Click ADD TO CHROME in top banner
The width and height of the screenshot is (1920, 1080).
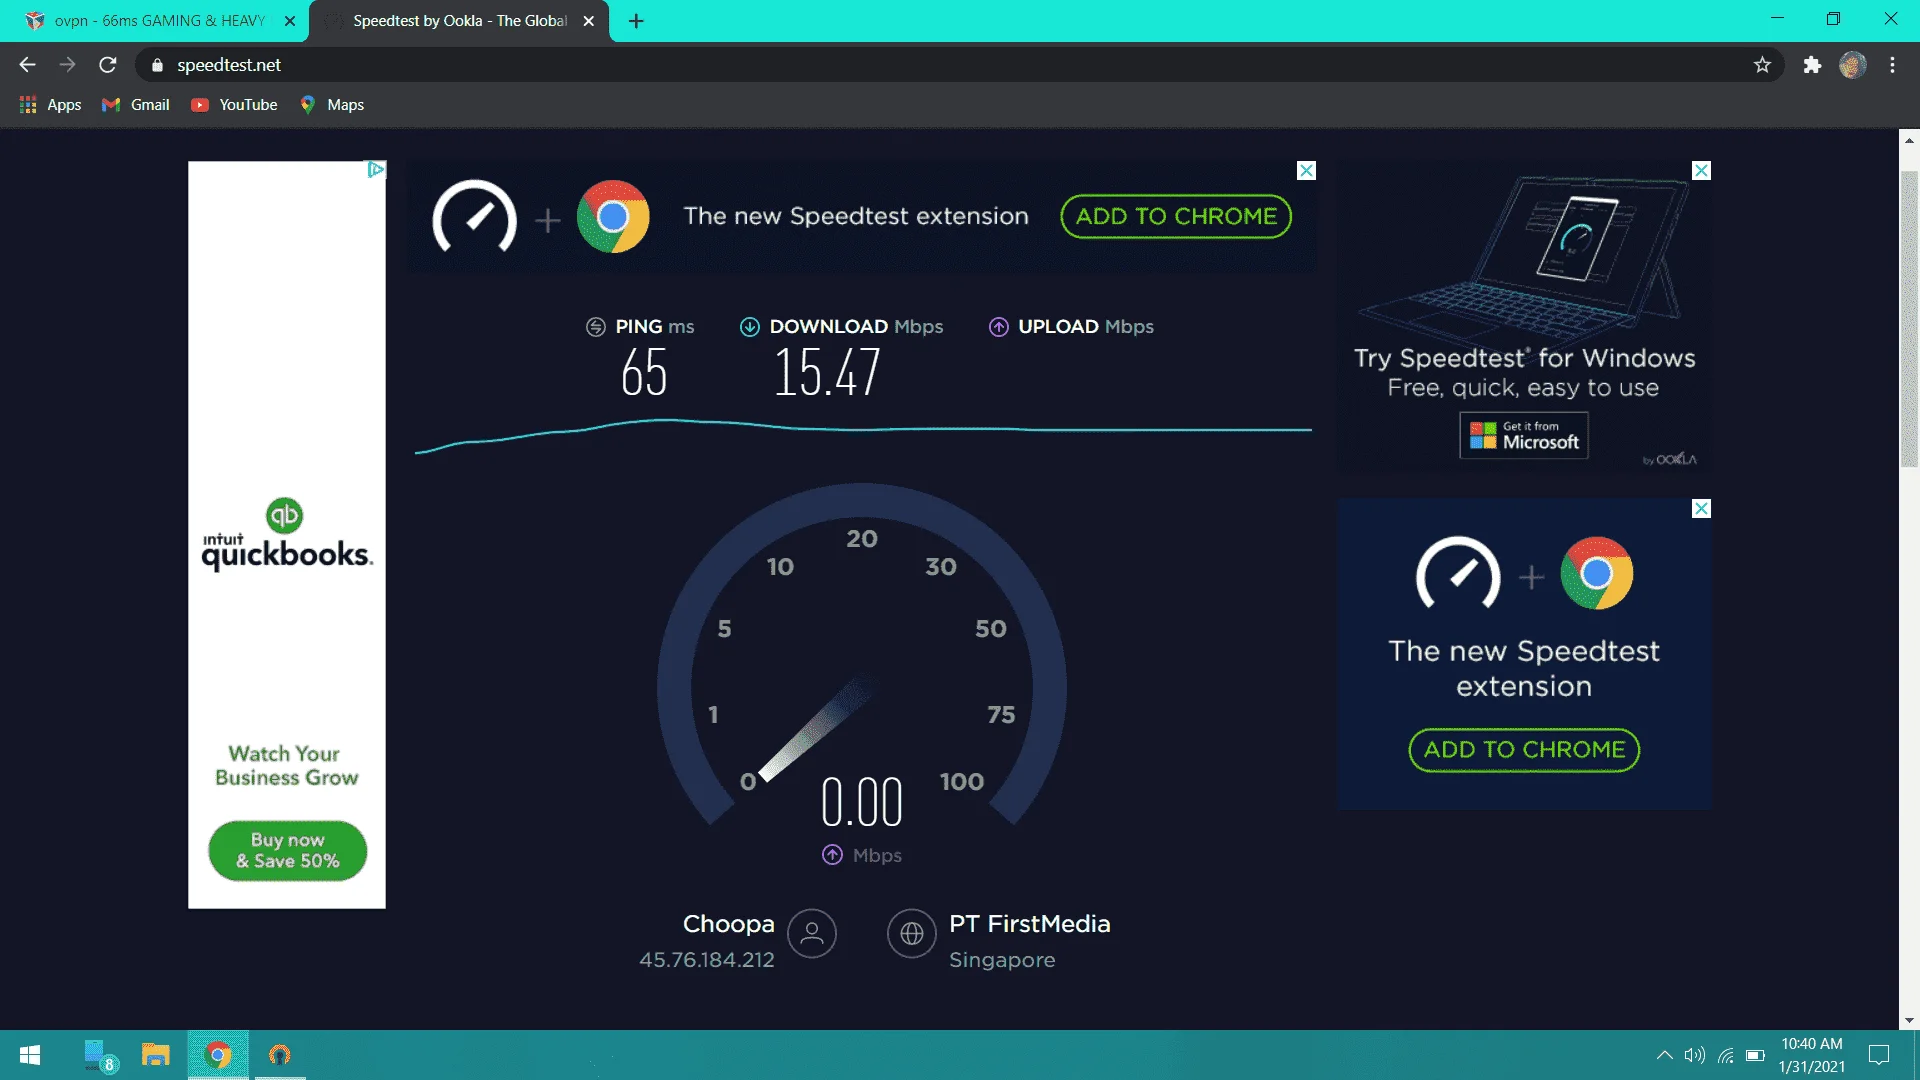click(1176, 217)
